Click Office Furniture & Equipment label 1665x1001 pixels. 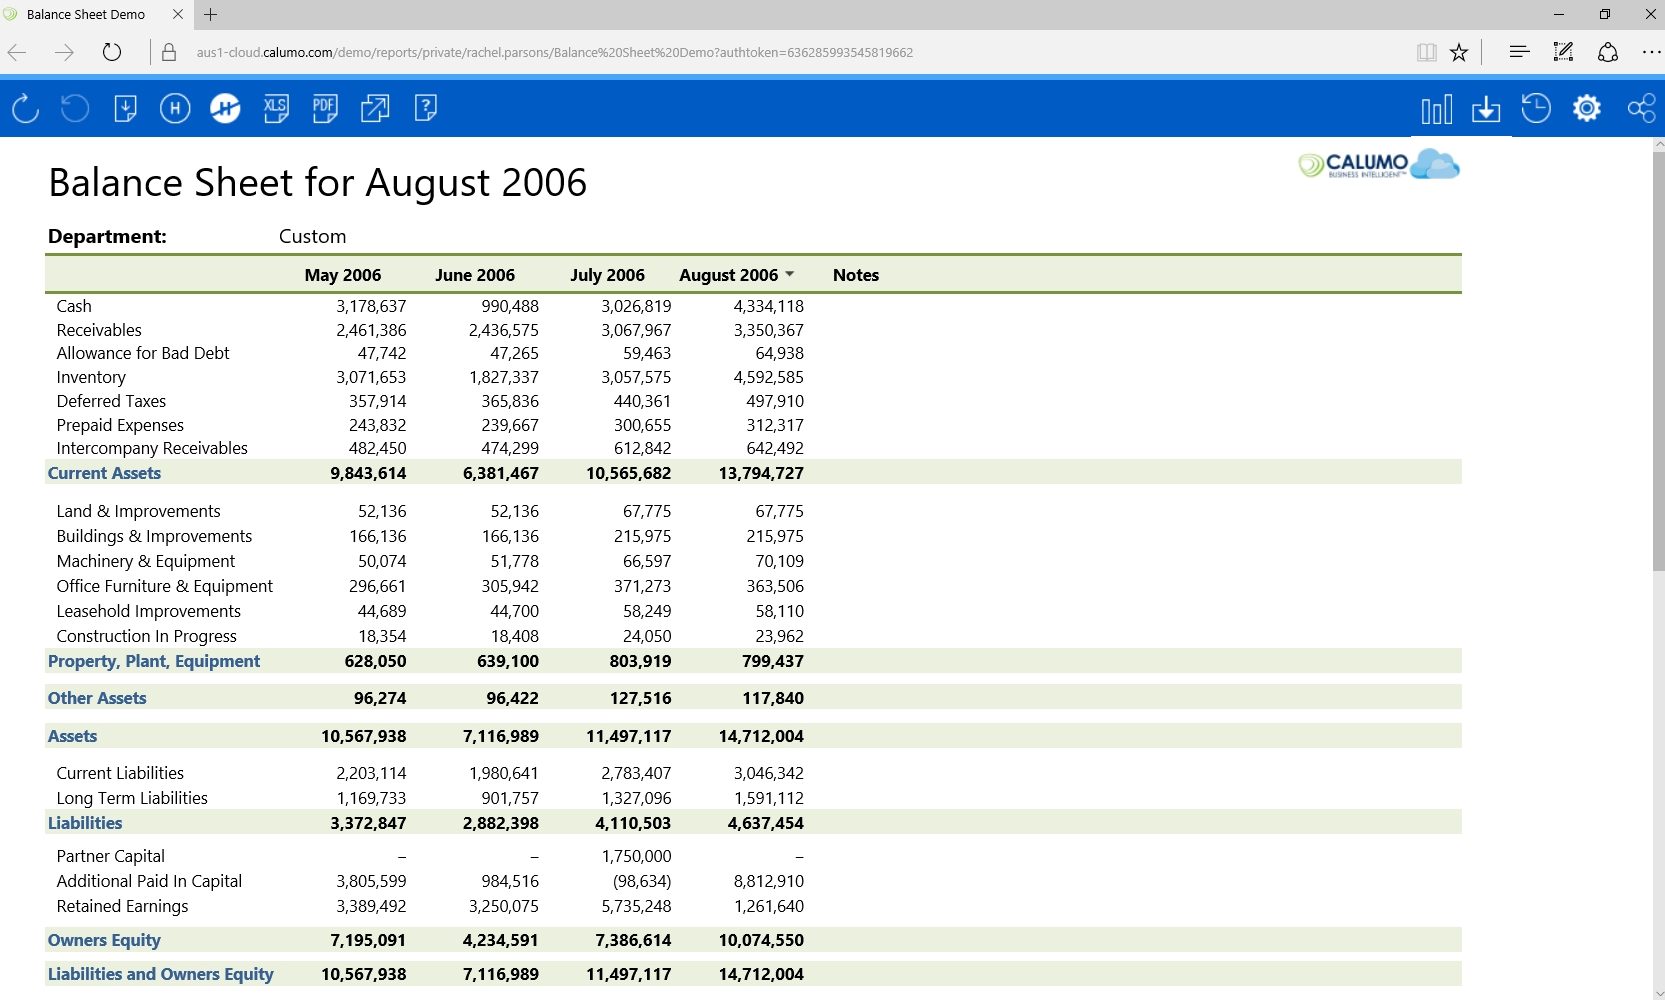pos(164,586)
